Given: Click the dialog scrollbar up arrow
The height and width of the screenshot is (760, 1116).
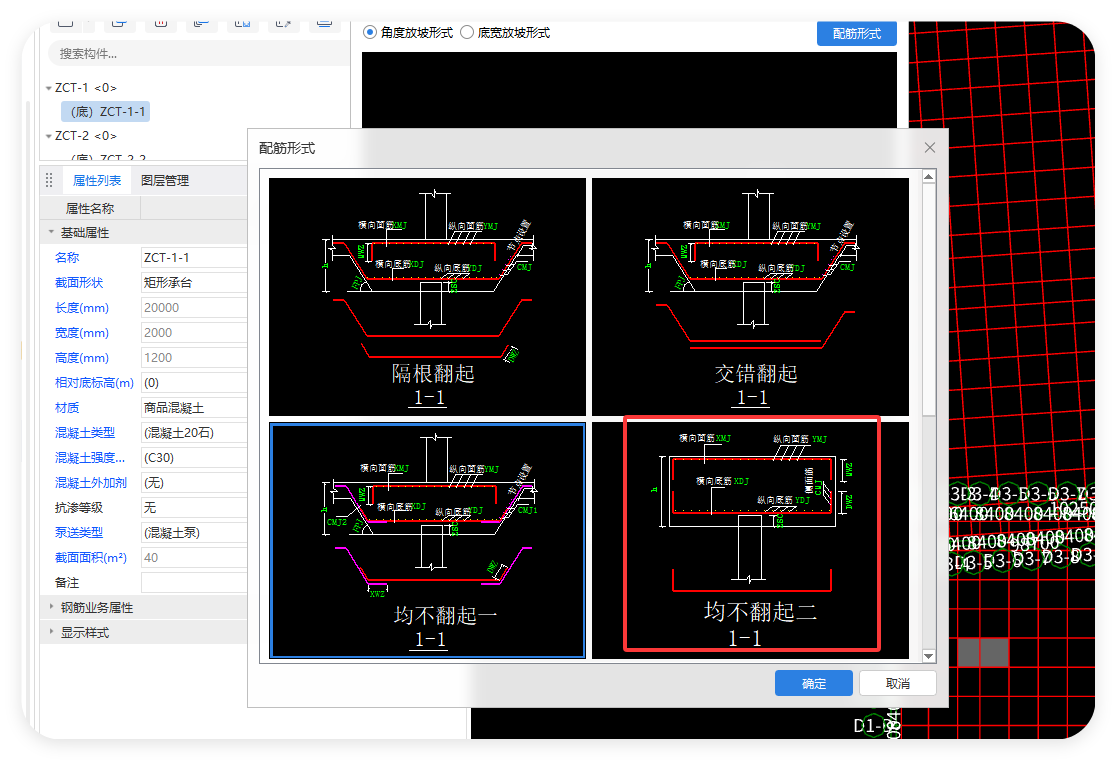Looking at the screenshot, I should 929,176.
